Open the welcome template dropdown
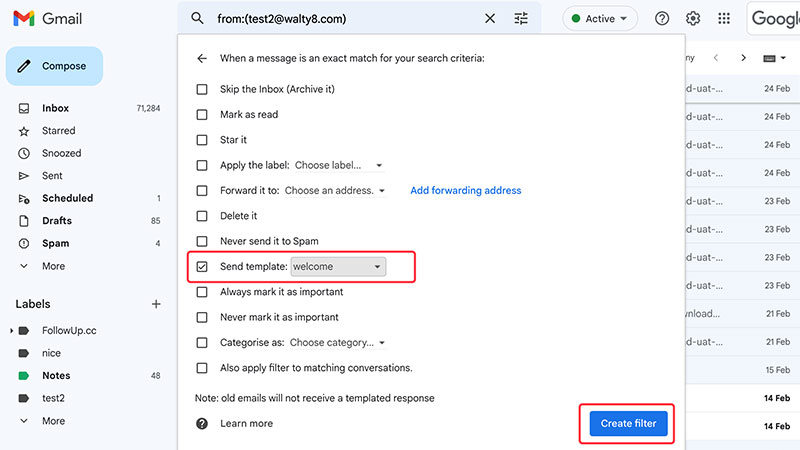 point(338,267)
